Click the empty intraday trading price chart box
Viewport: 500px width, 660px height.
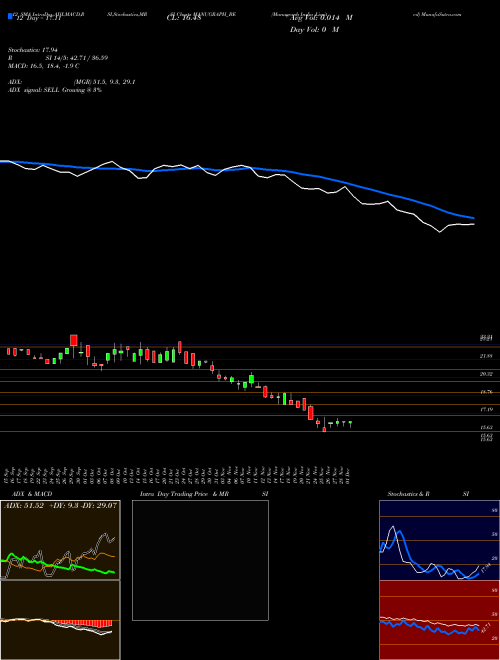(x=200, y=560)
